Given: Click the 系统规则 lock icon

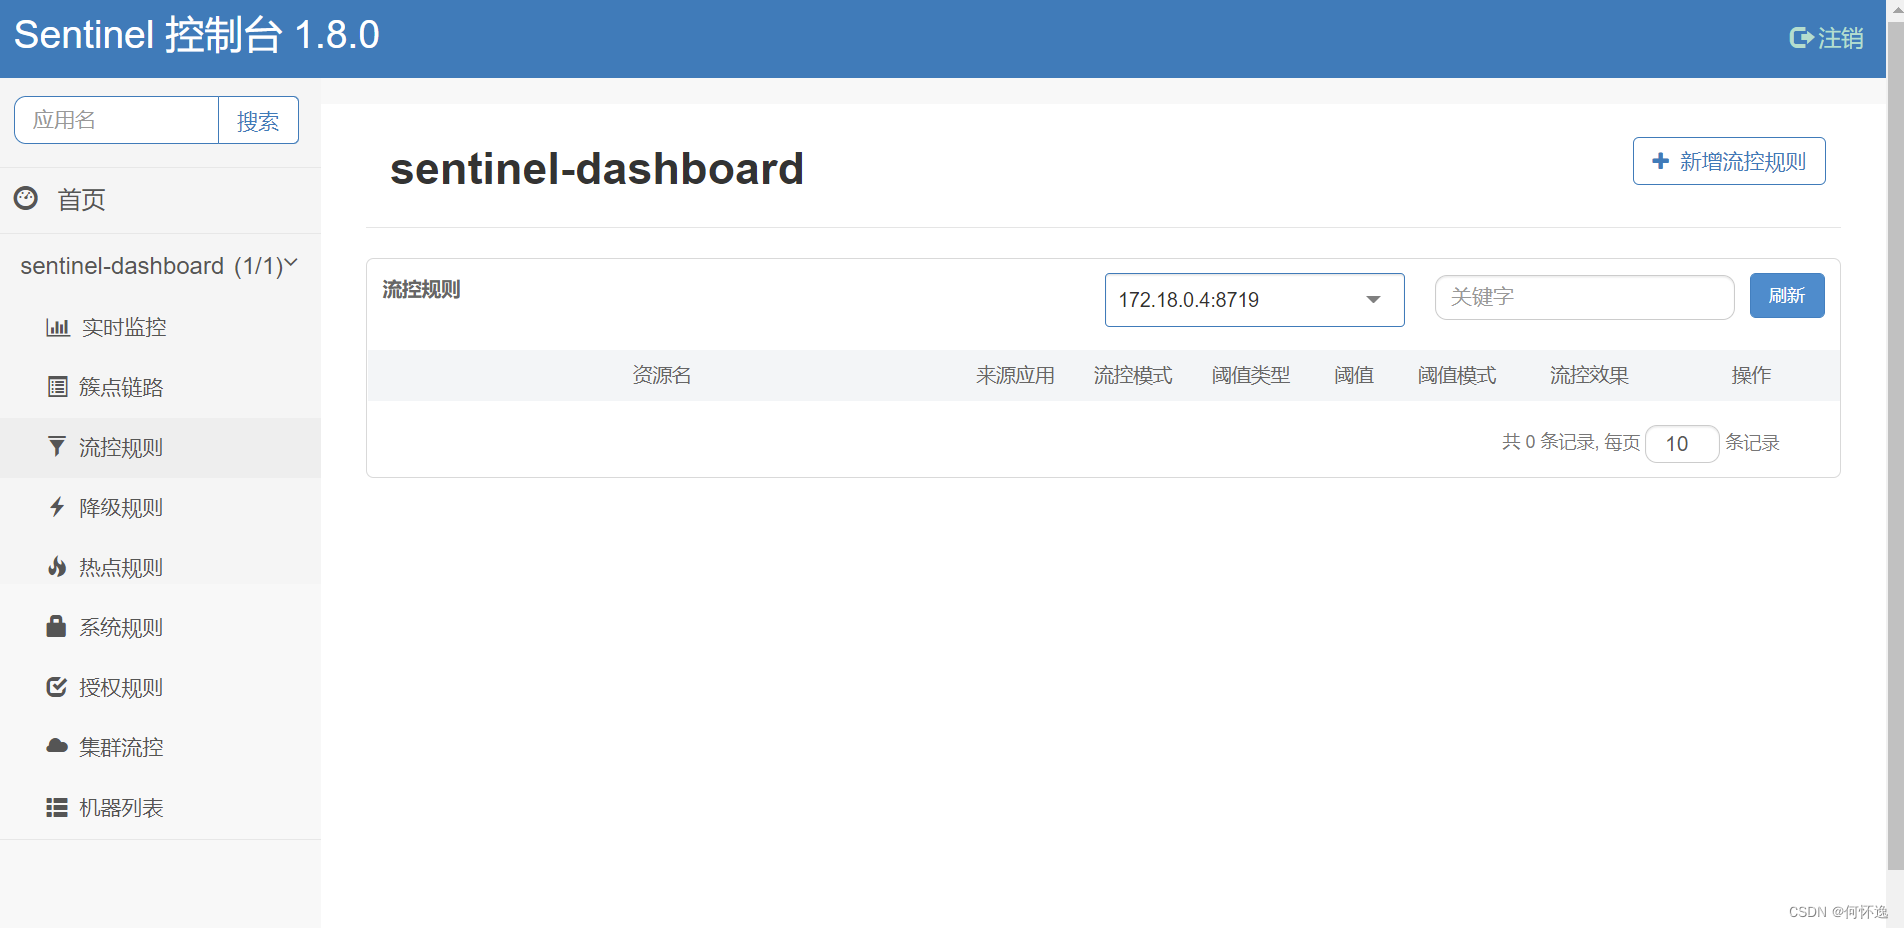Looking at the screenshot, I should point(57,626).
